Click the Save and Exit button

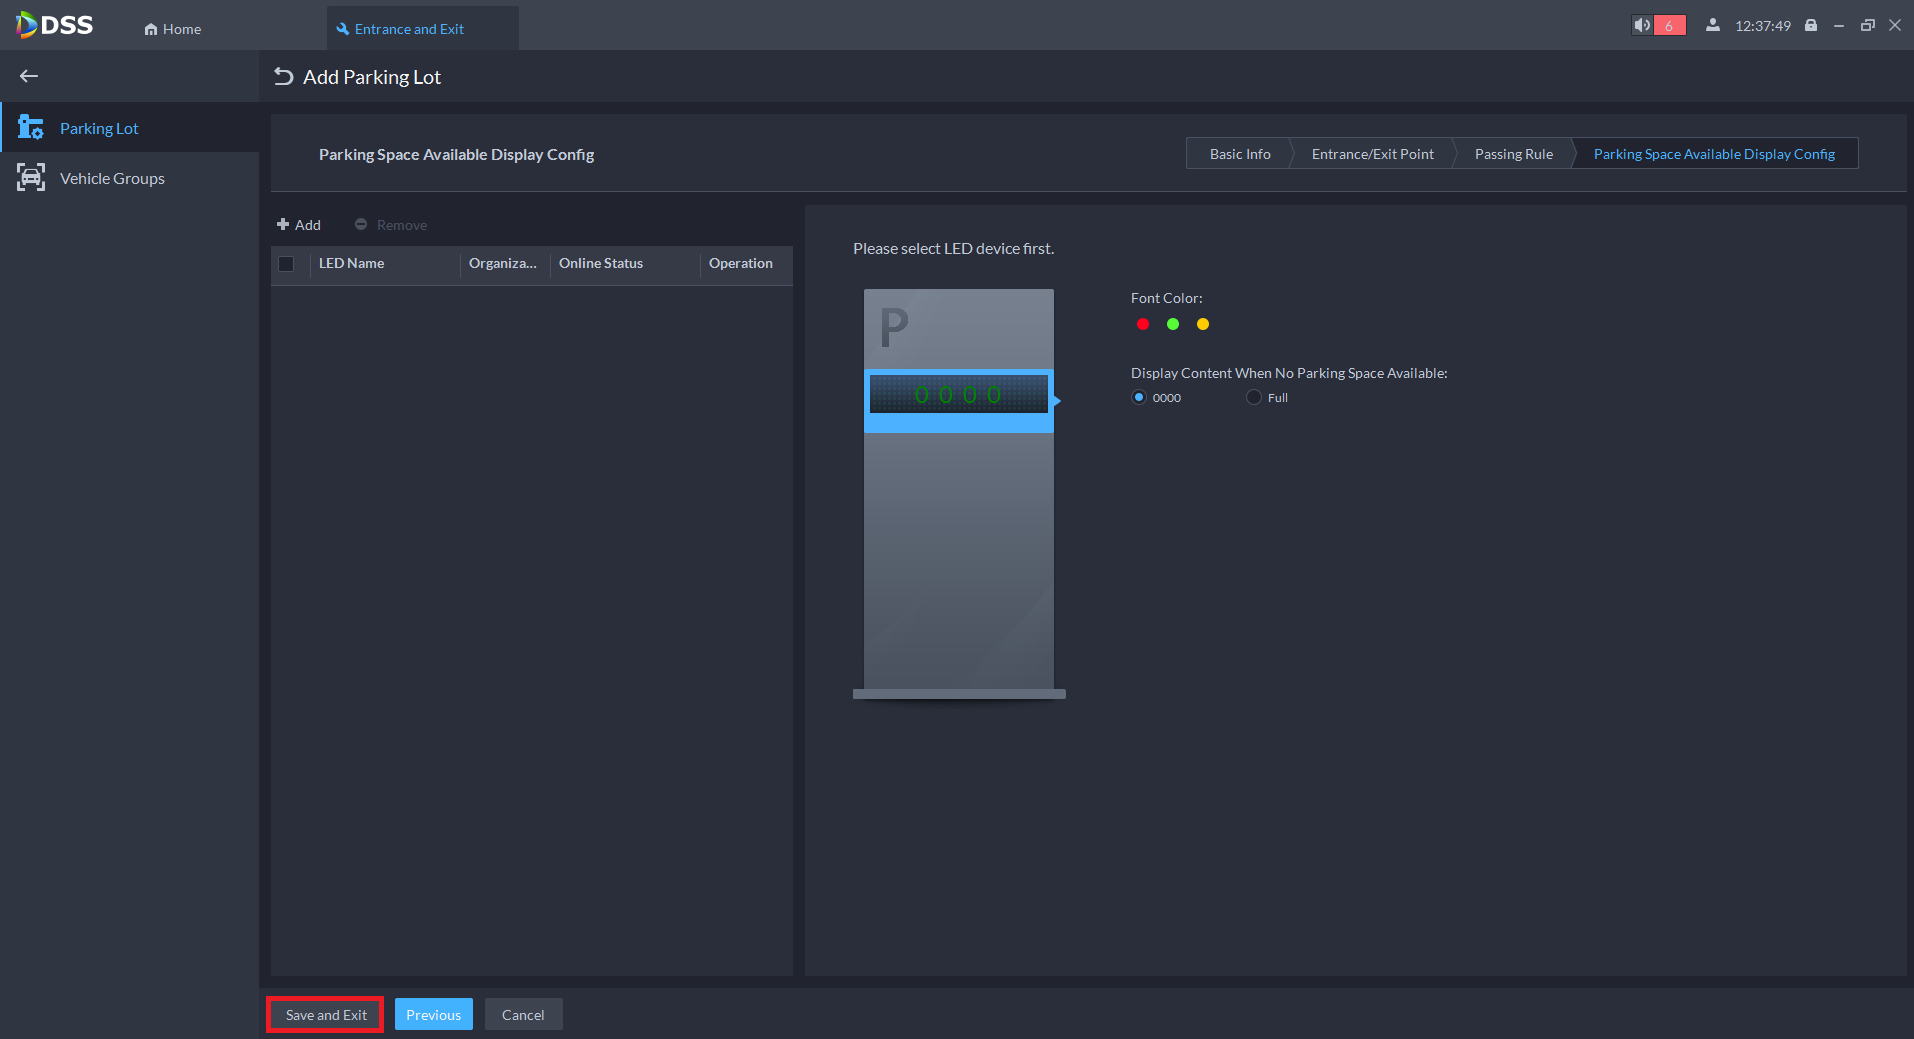[326, 1015]
